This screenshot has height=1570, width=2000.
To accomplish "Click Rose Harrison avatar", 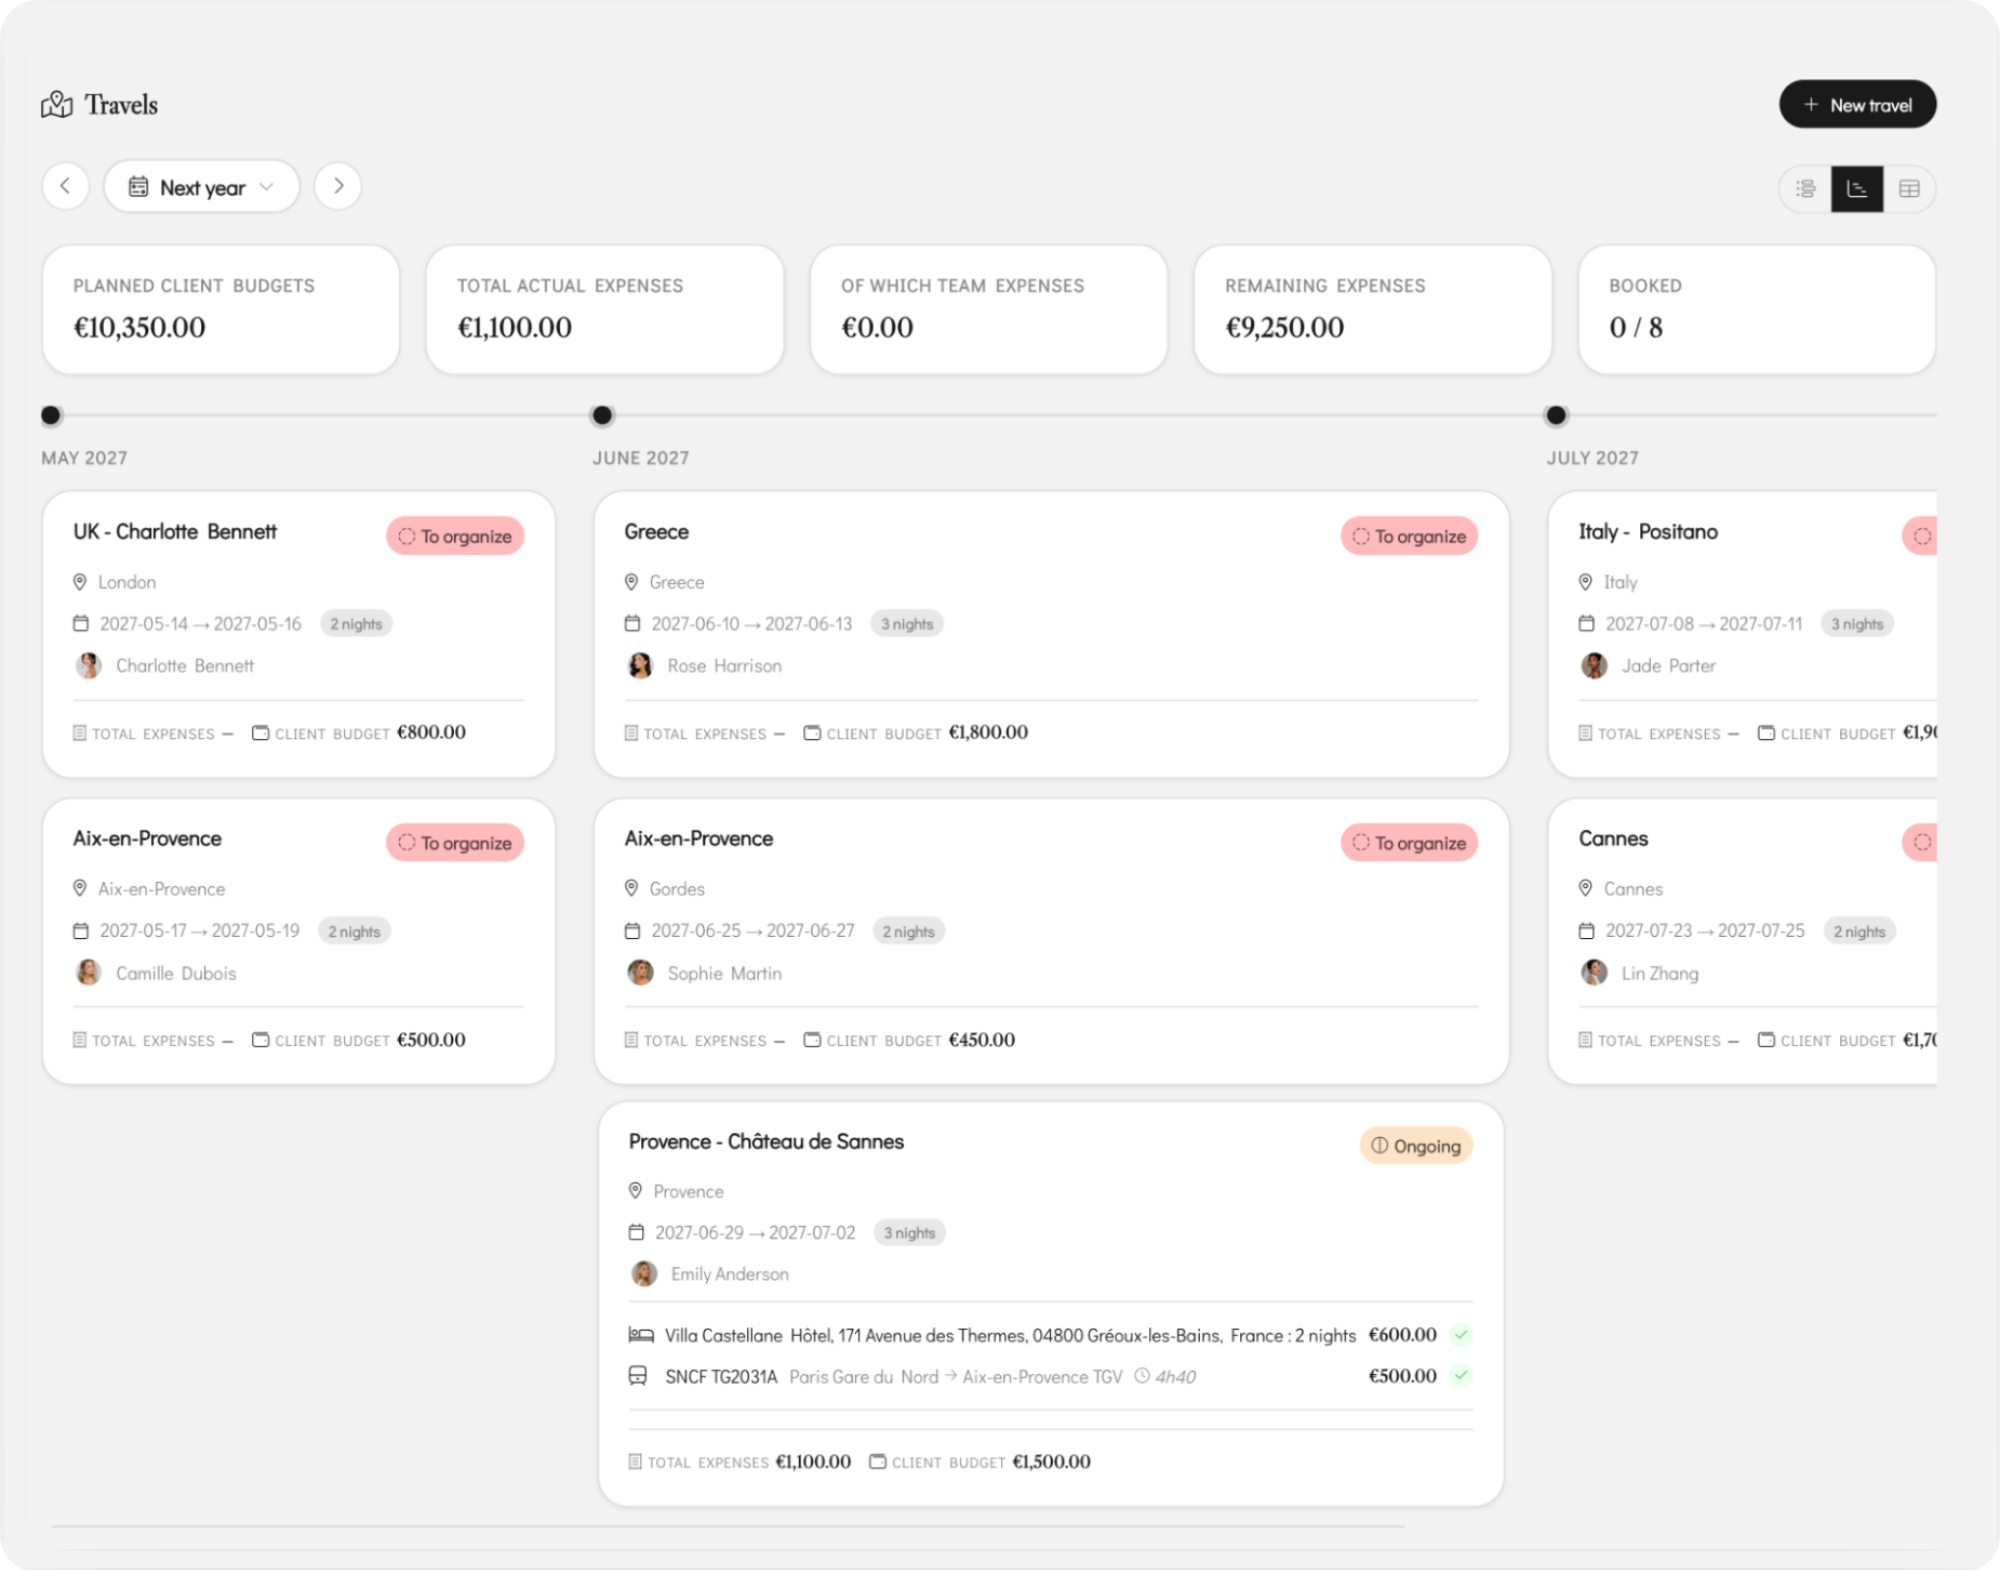I will pyautogui.click(x=640, y=666).
